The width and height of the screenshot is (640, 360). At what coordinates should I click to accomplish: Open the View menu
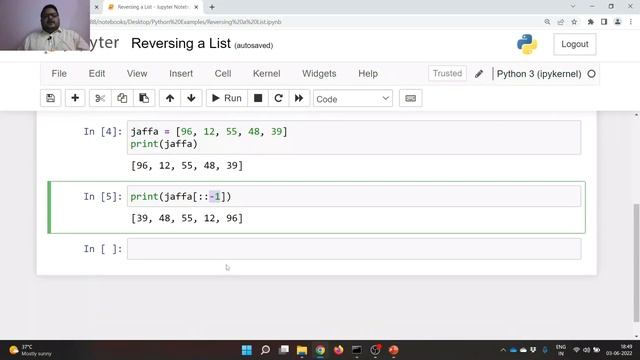click(x=137, y=73)
